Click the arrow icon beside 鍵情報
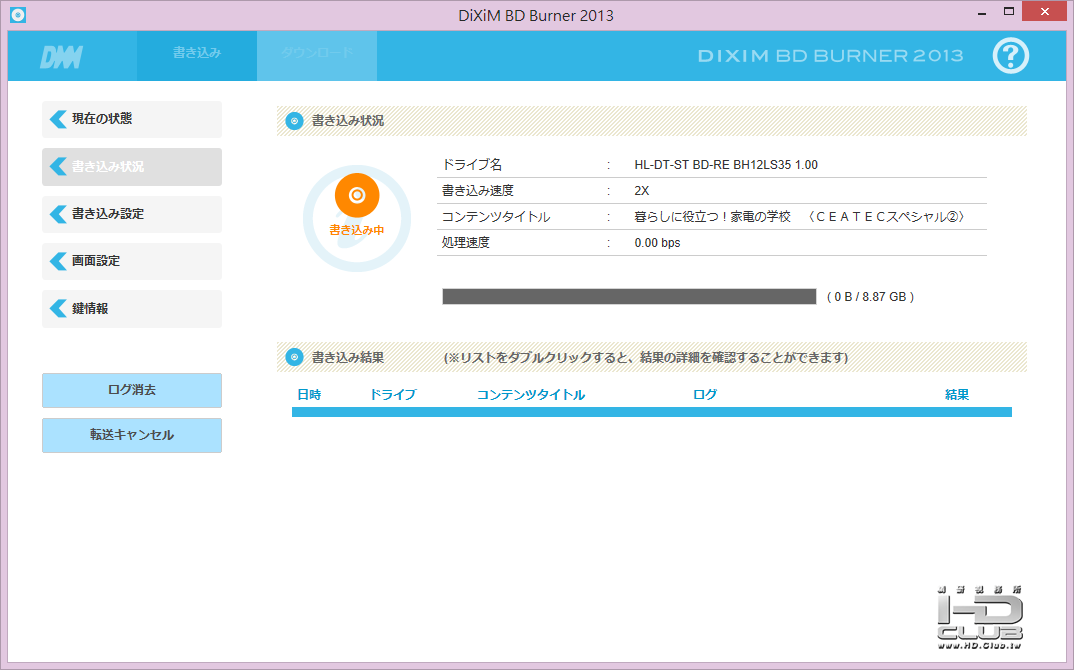This screenshot has height=670, width=1074. (x=58, y=308)
